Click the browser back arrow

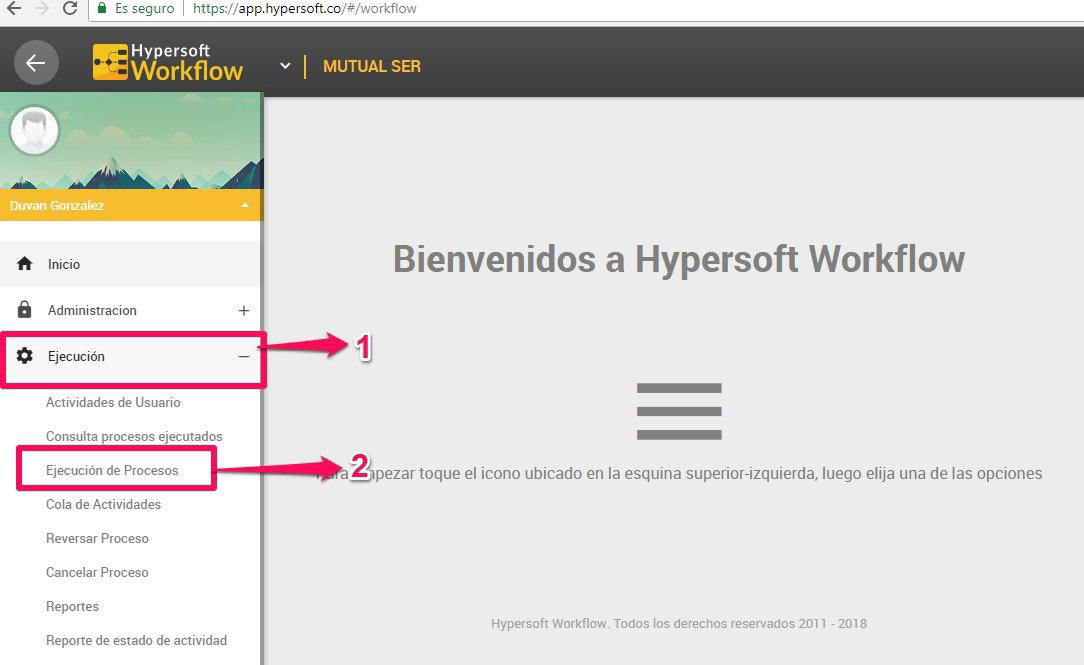(x=13, y=8)
